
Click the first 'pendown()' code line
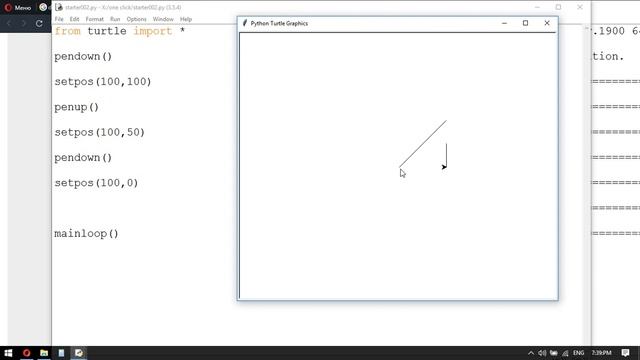click(x=83, y=56)
